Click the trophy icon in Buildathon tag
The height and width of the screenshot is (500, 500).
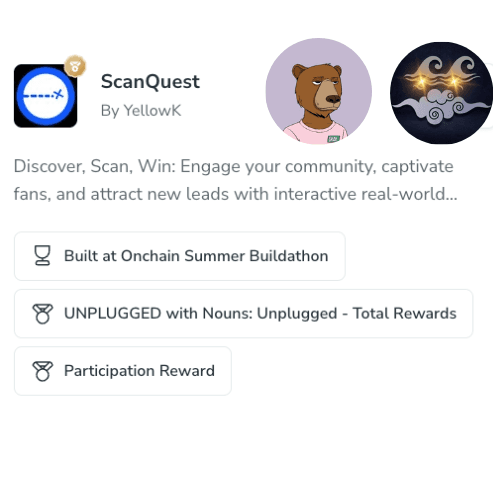[x=43, y=256]
